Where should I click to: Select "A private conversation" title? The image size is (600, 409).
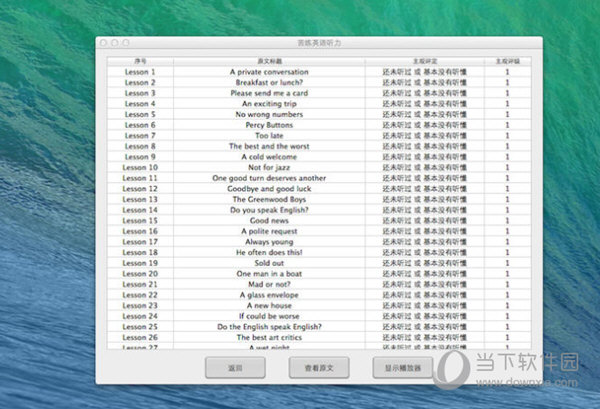(269, 72)
